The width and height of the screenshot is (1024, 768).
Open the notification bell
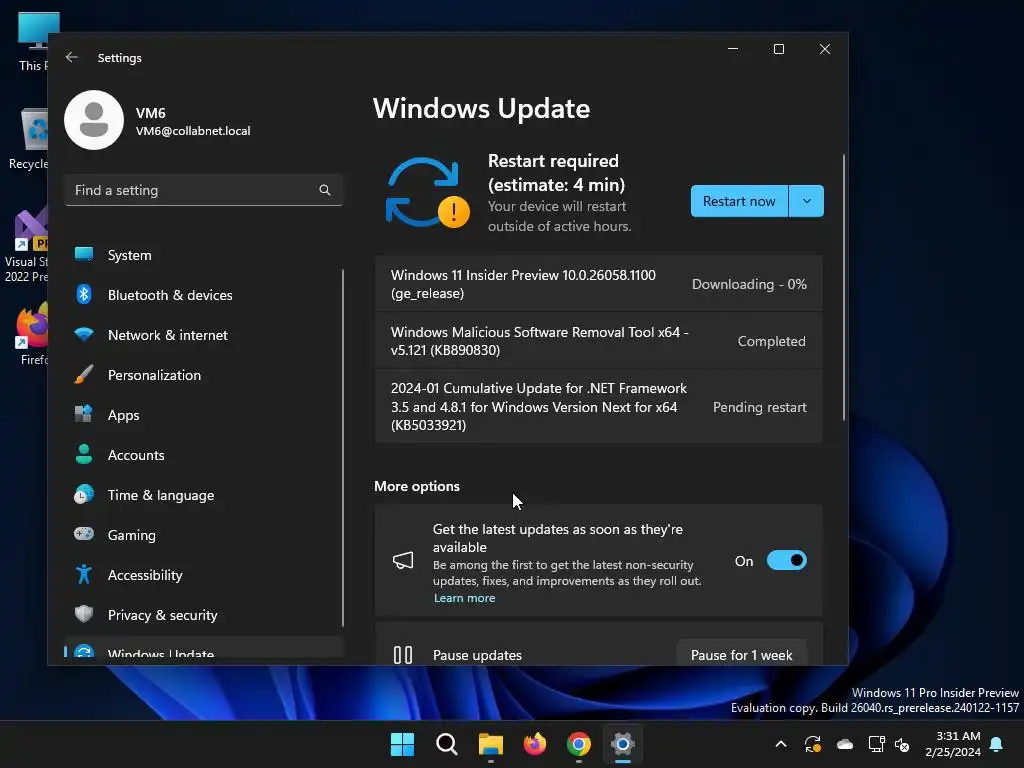tap(997, 744)
